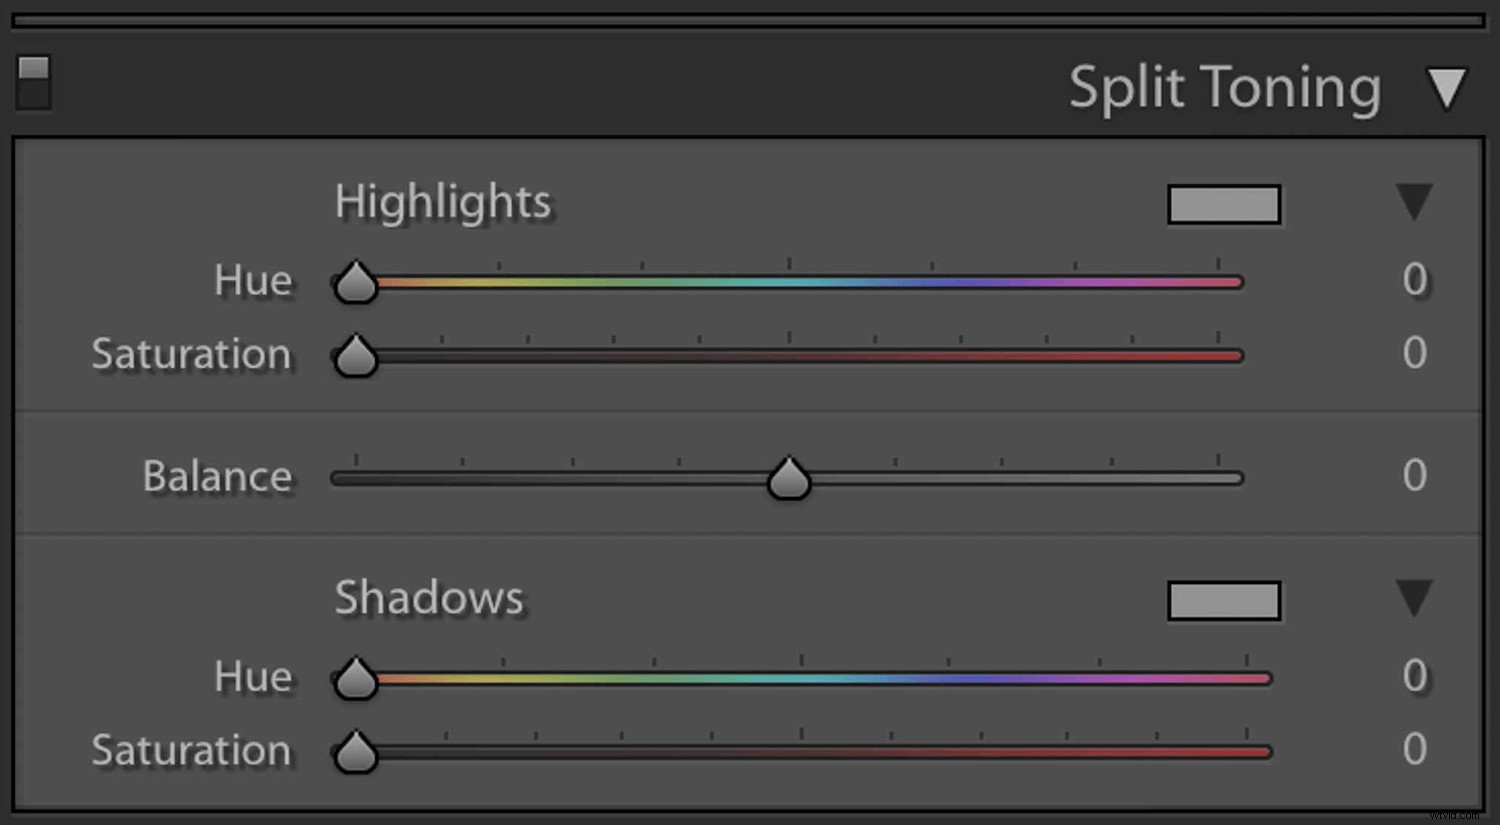The height and width of the screenshot is (825, 1500).
Task: Click the Balance slider handle
Action: [788, 478]
